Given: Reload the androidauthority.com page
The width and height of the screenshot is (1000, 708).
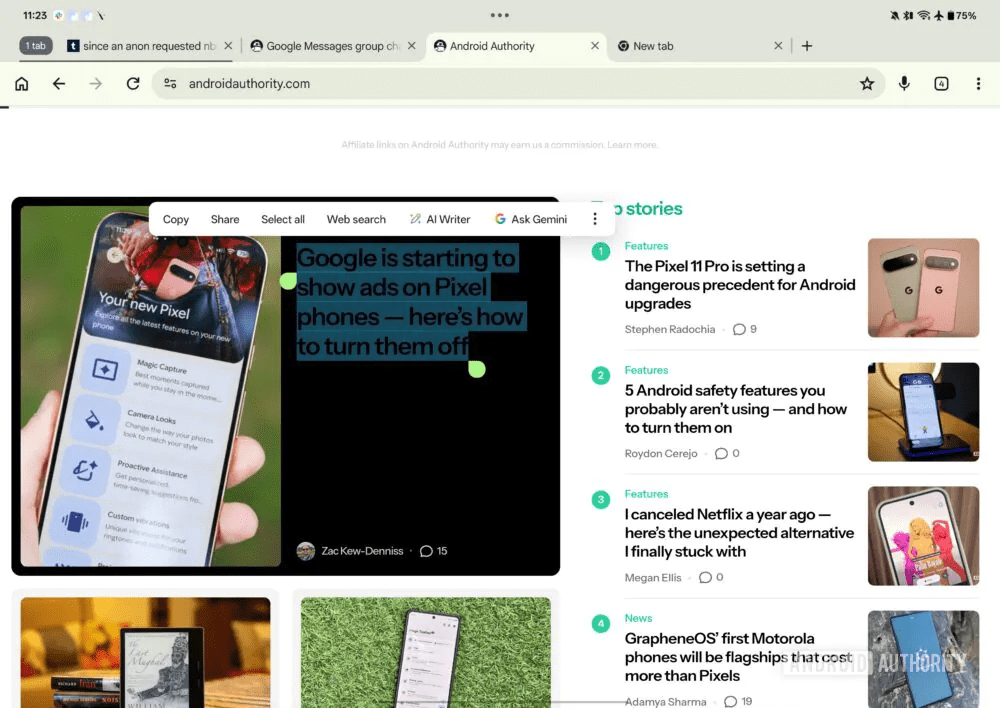Looking at the screenshot, I should [x=133, y=84].
